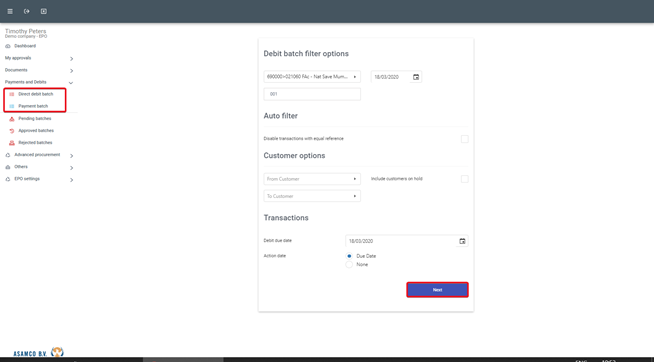Image resolution: width=654 pixels, height=362 pixels.
Task: Expand Advanced procurement chevron
Action: (x=71, y=156)
